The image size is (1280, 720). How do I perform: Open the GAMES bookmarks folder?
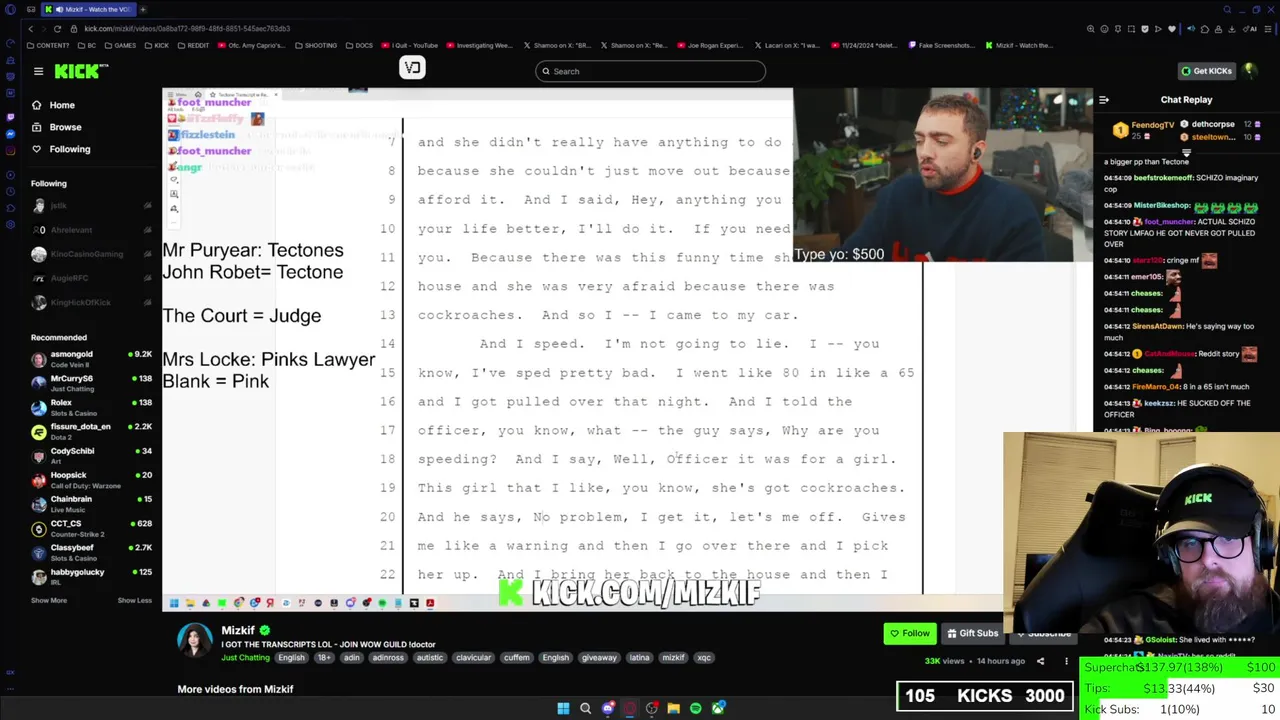pos(120,45)
